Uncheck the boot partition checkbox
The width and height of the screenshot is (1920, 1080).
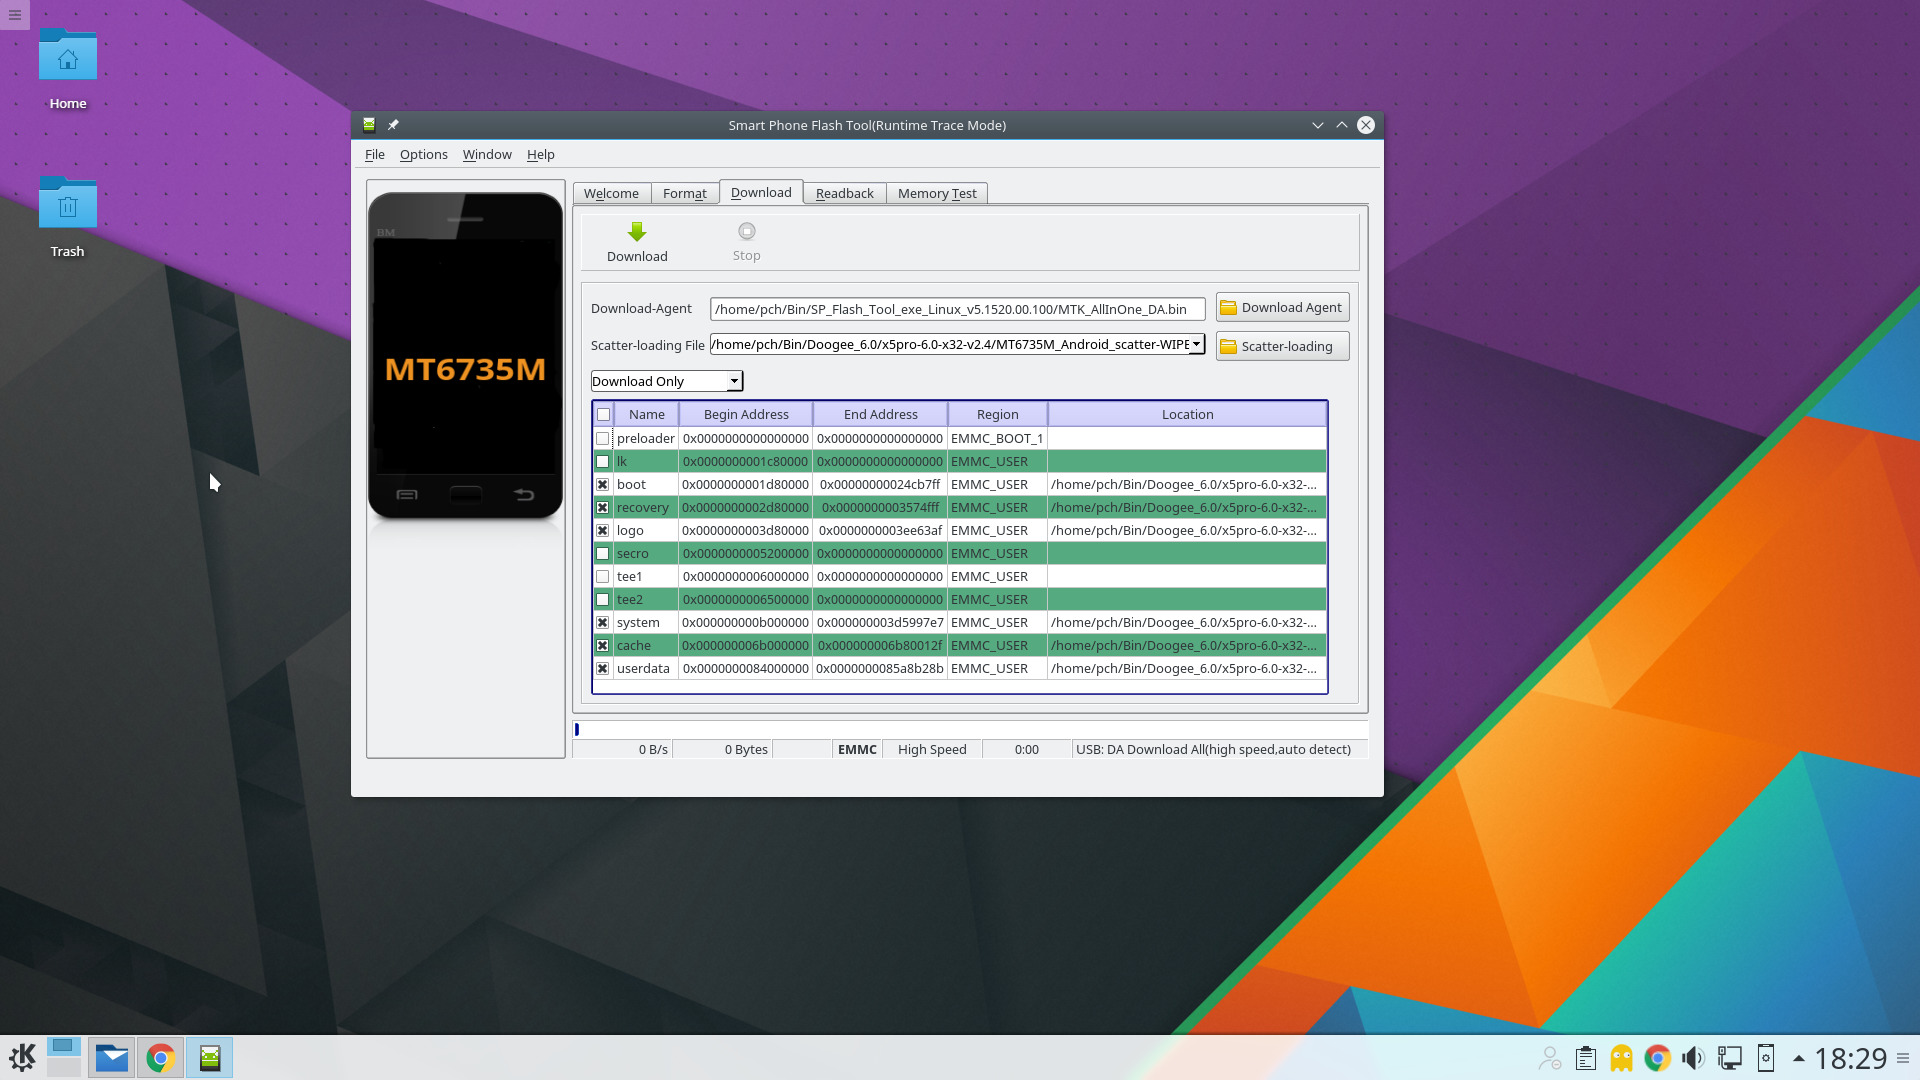coord(602,485)
